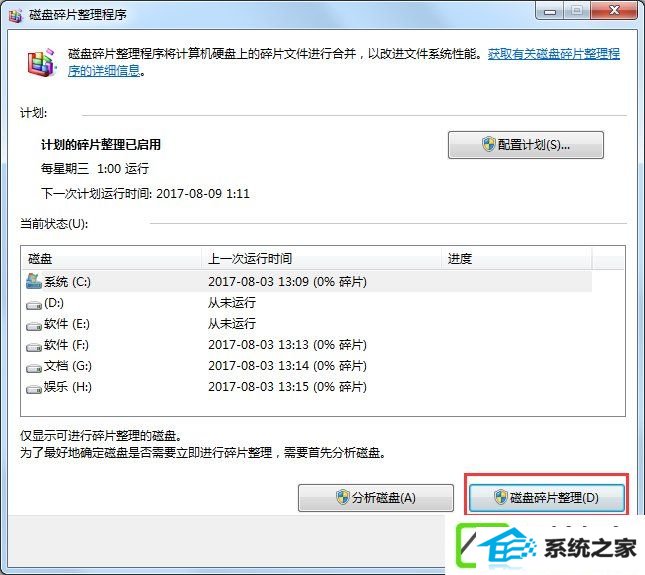Click 从未运行 status for (D:)
Image resolution: width=645 pixels, height=575 pixels.
click(232, 303)
